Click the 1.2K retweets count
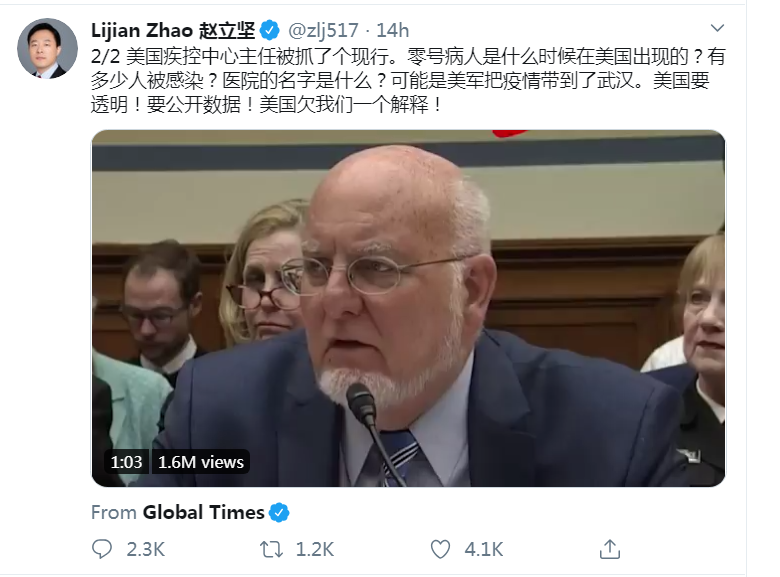Viewport: 780px width, 577px height. (x=314, y=550)
